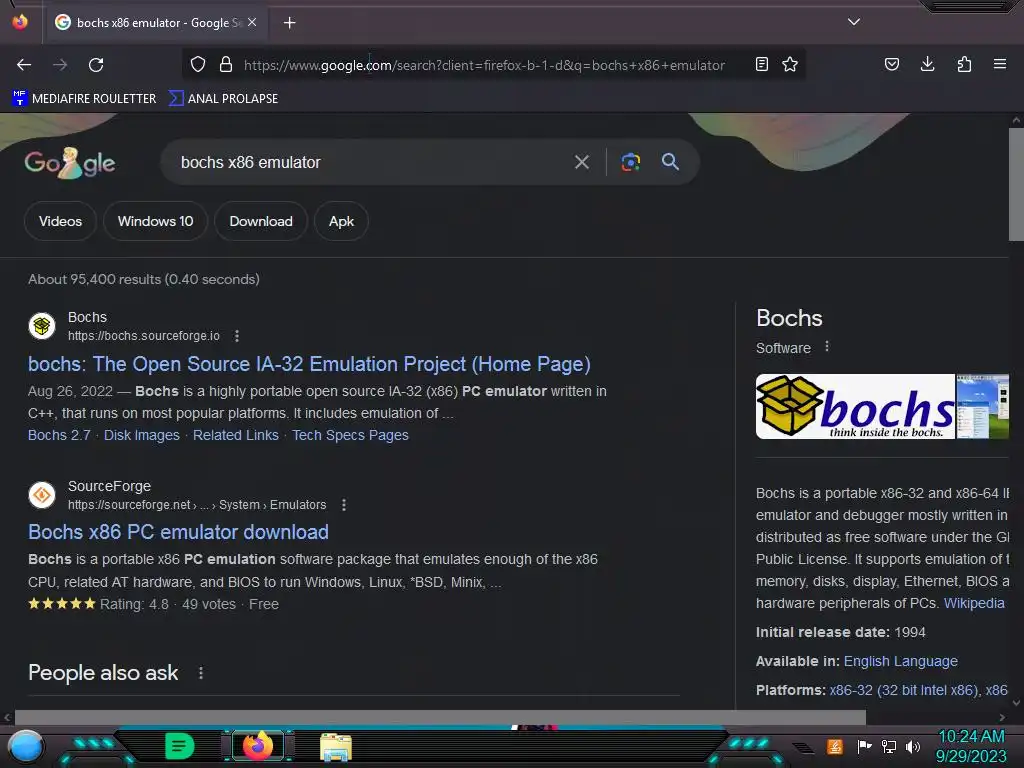Switch to Firefox in the taskbar
Screen dimensions: 1024x768
point(258,746)
